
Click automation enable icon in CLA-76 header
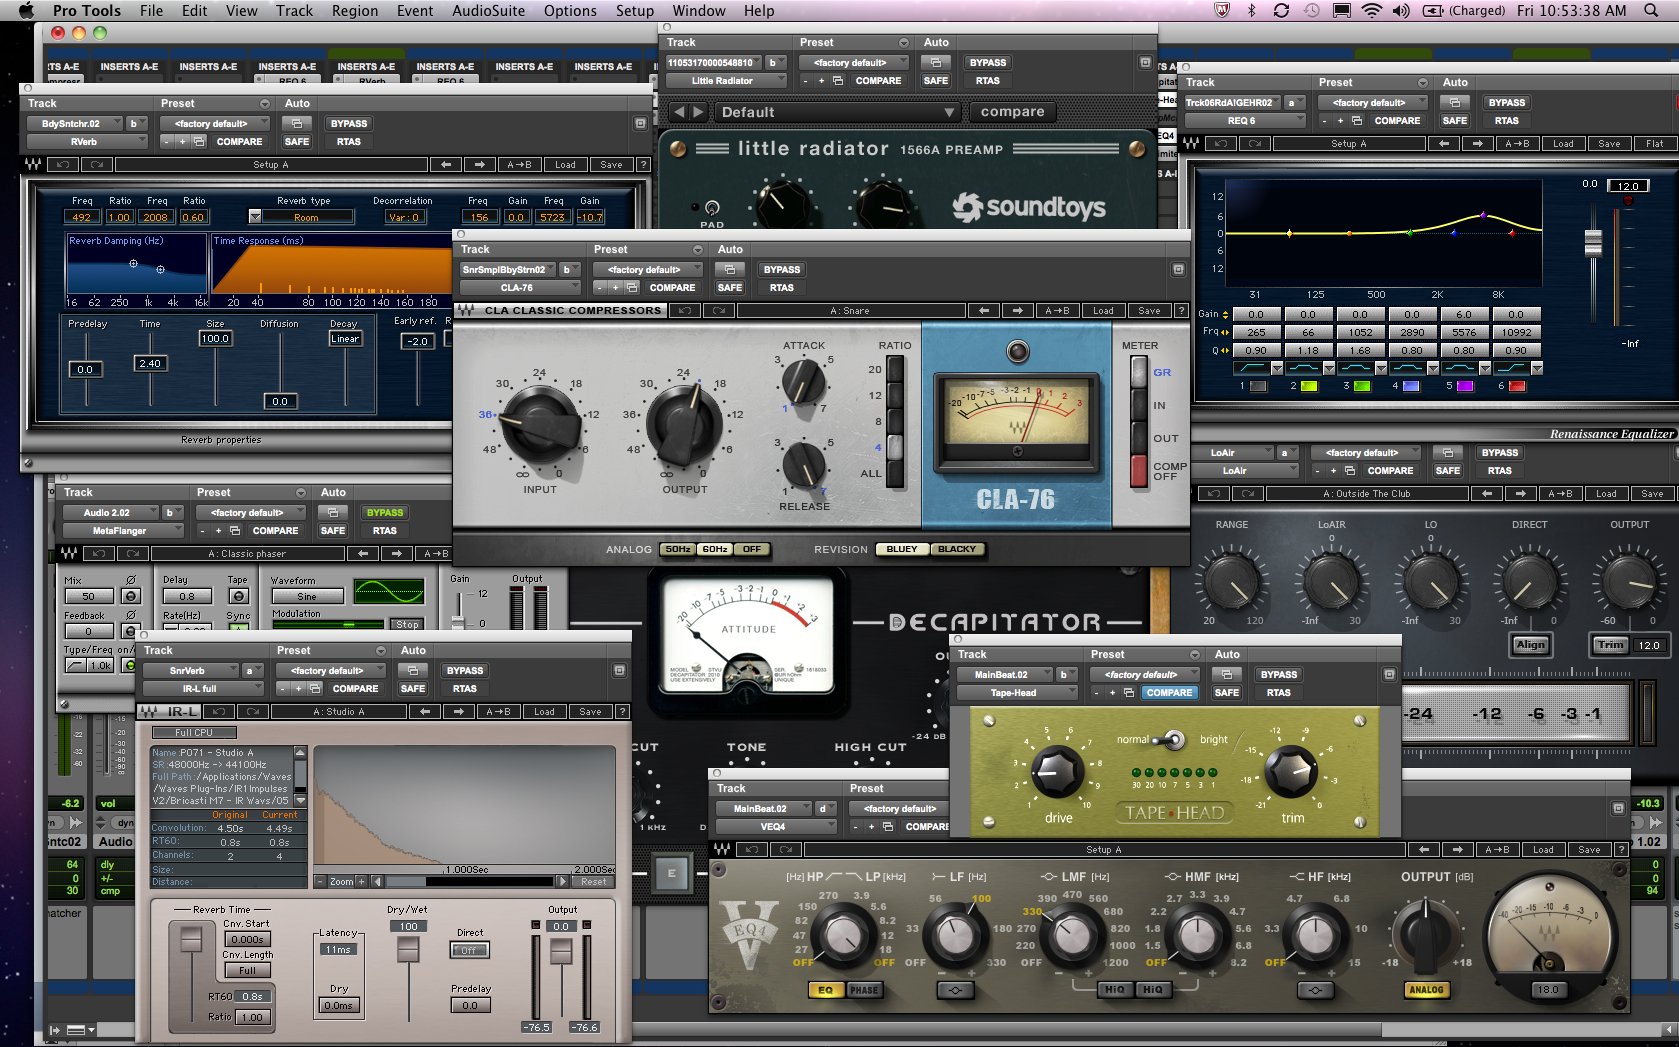[729, 269]
